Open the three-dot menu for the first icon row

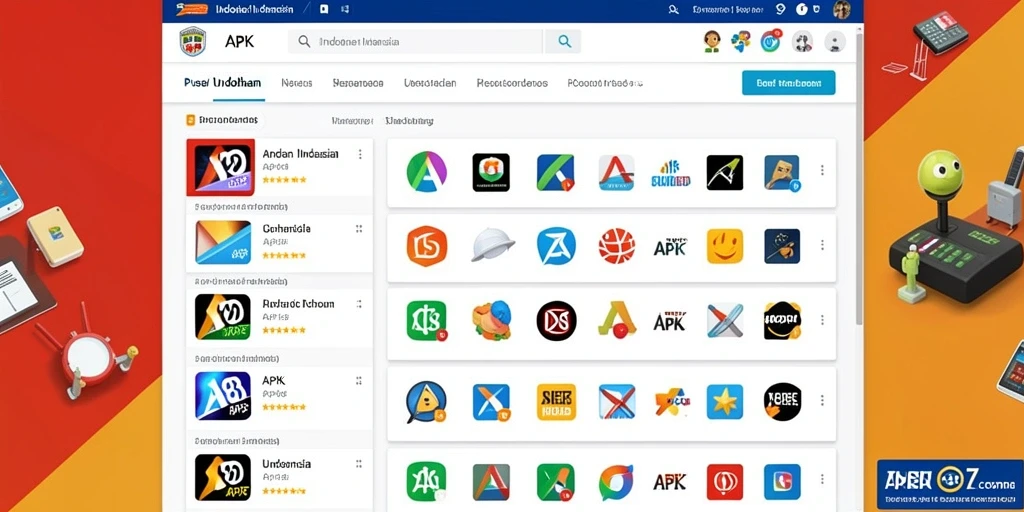coord(822,170)
